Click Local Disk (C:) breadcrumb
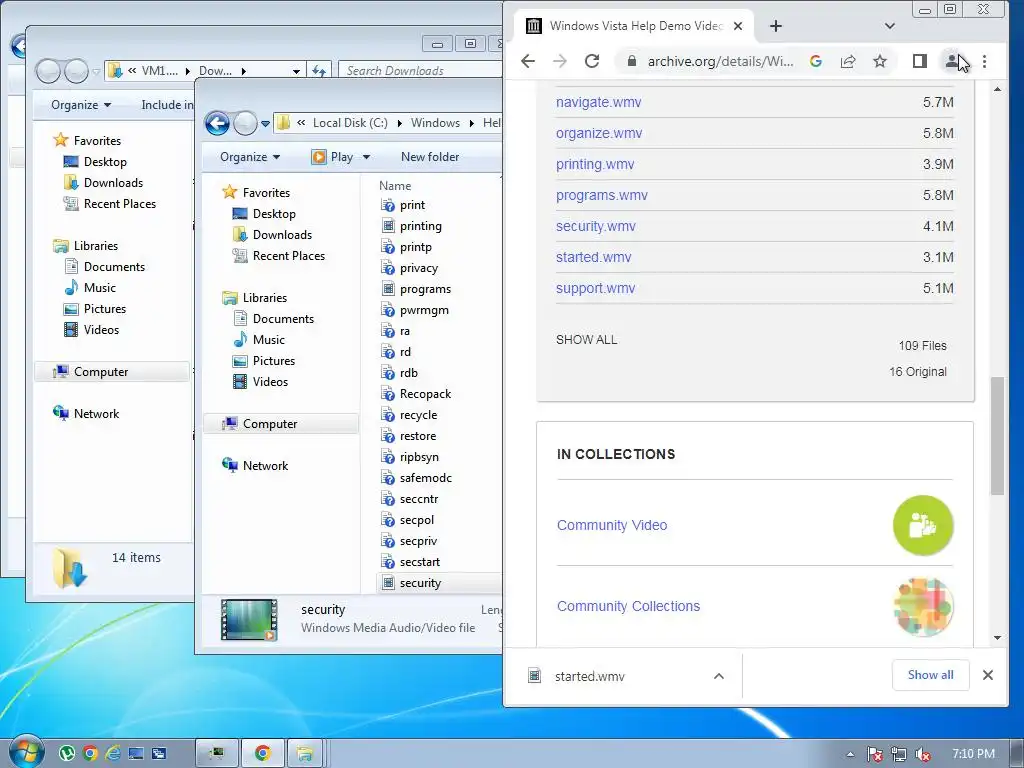 (x=350, y=123)
